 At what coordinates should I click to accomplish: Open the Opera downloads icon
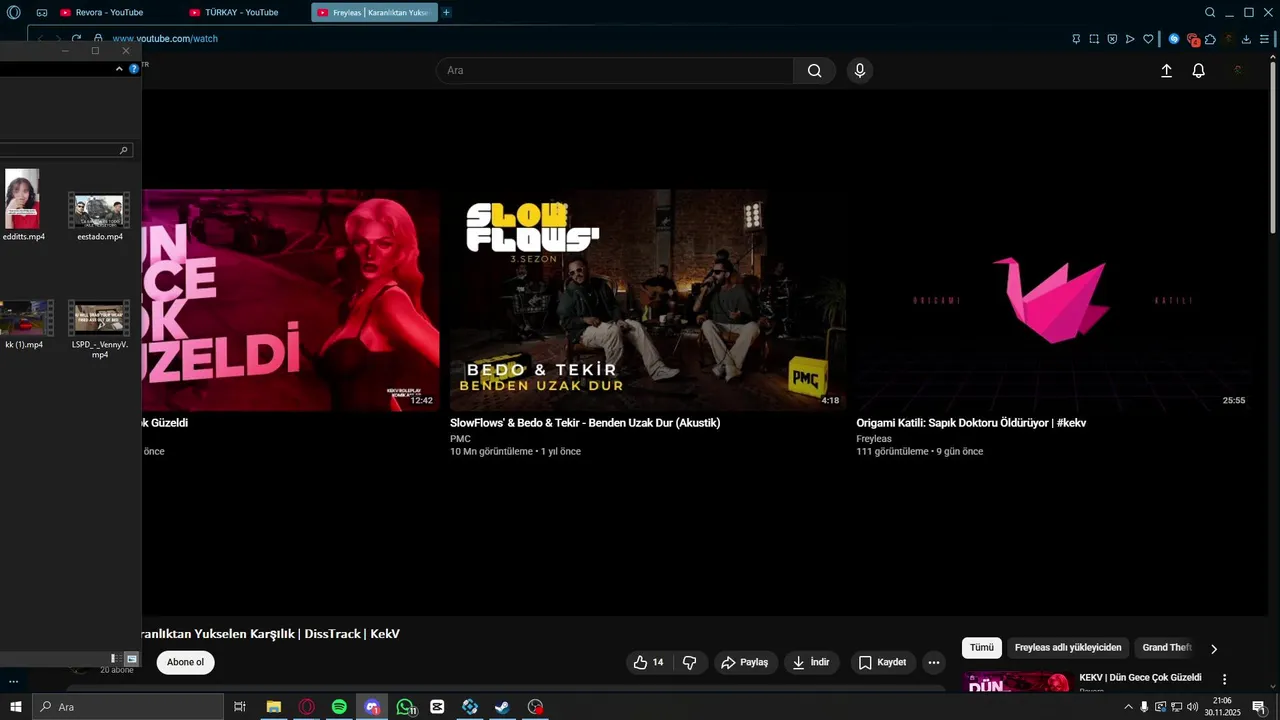(x=1246, y=39)
